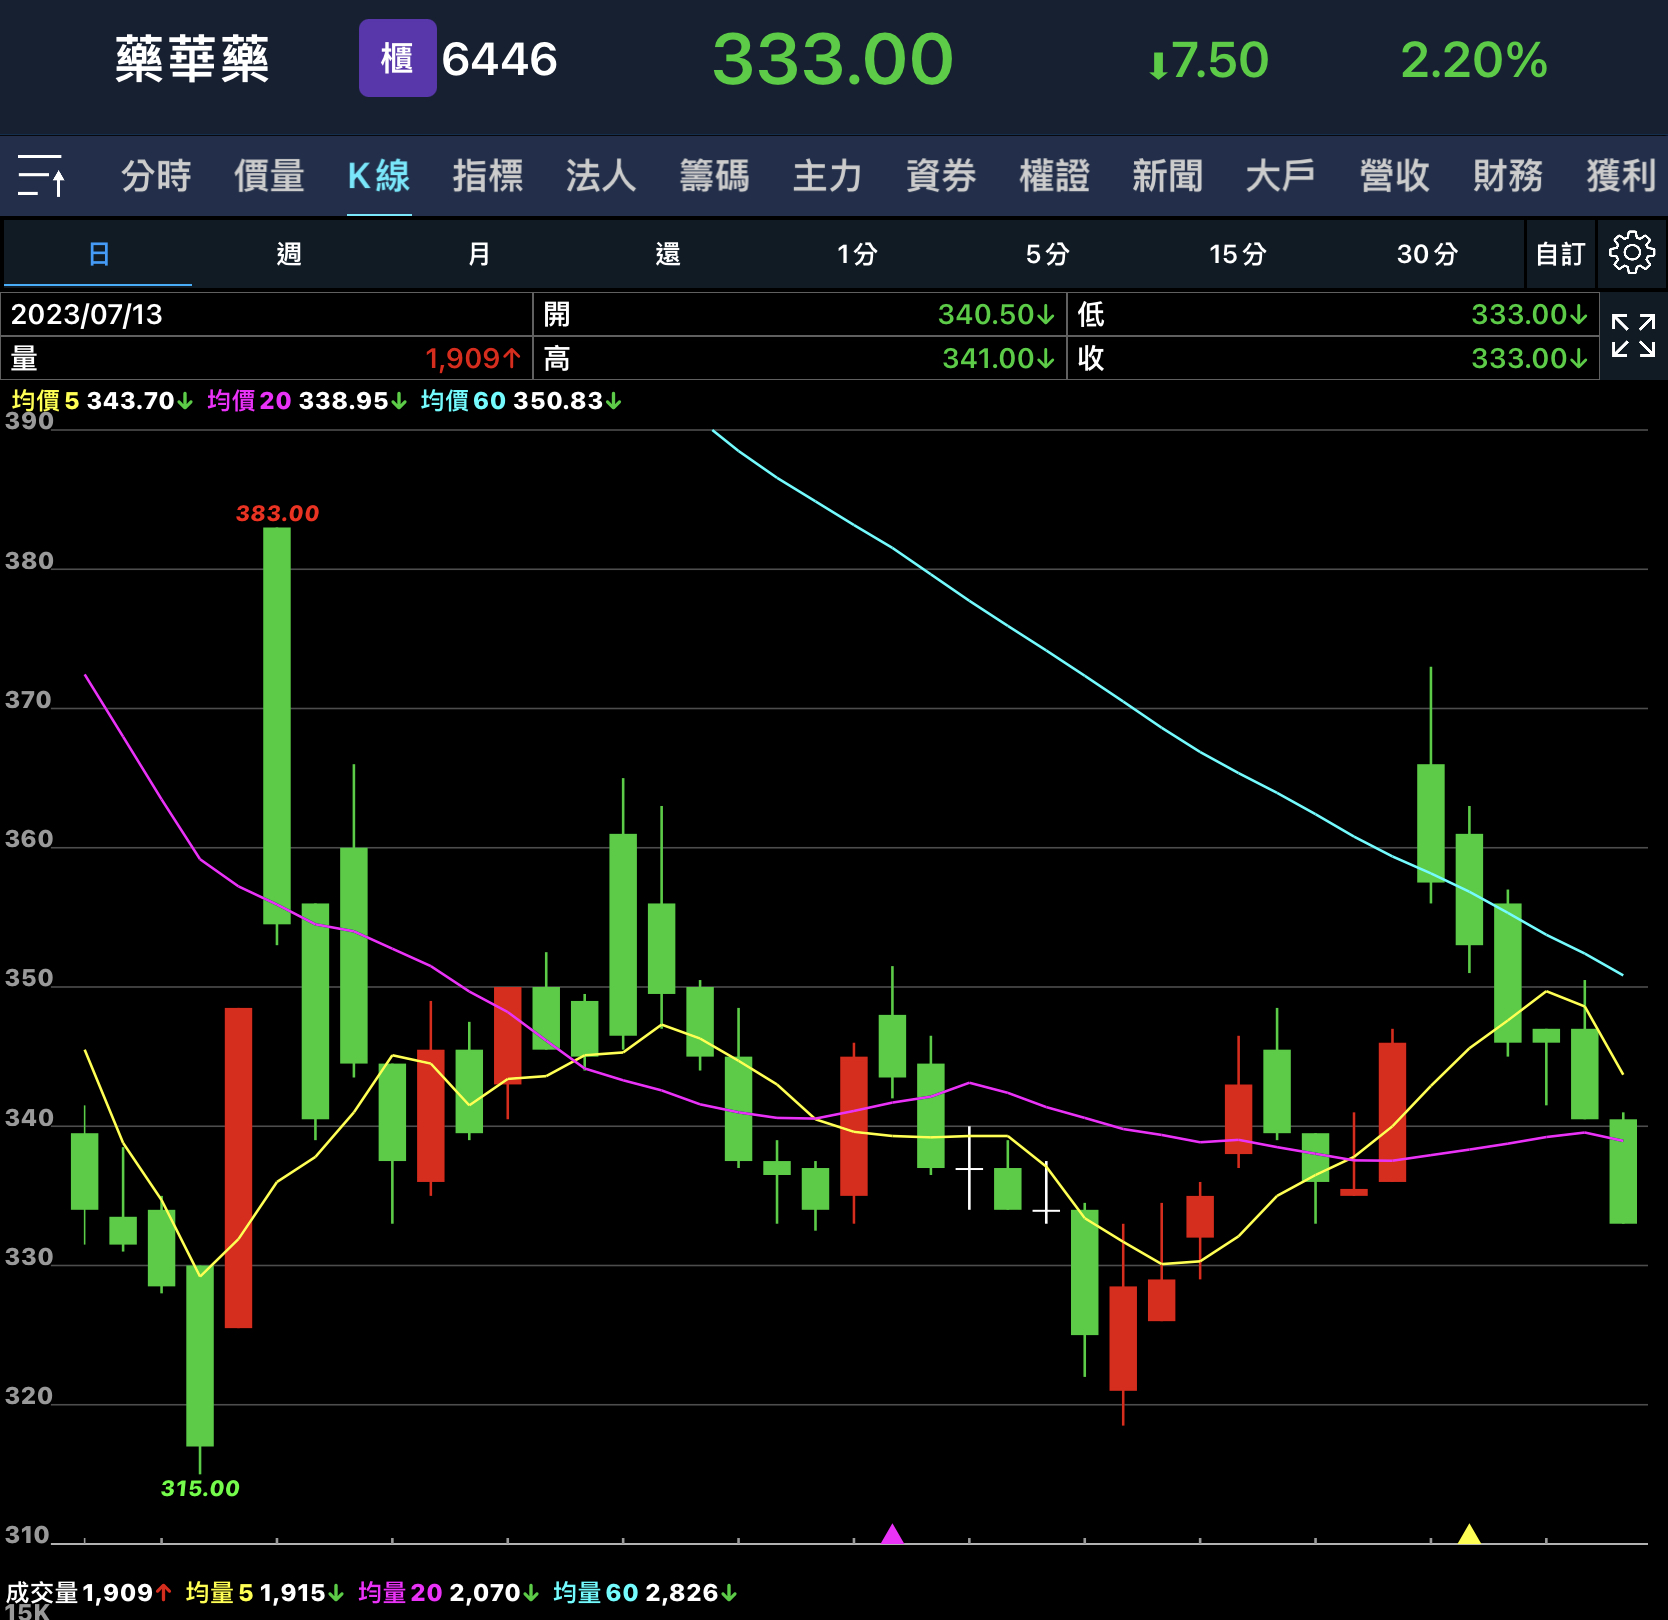Open the 權證 tab
The image size is (1668, 1620).
coord(1054,176)
